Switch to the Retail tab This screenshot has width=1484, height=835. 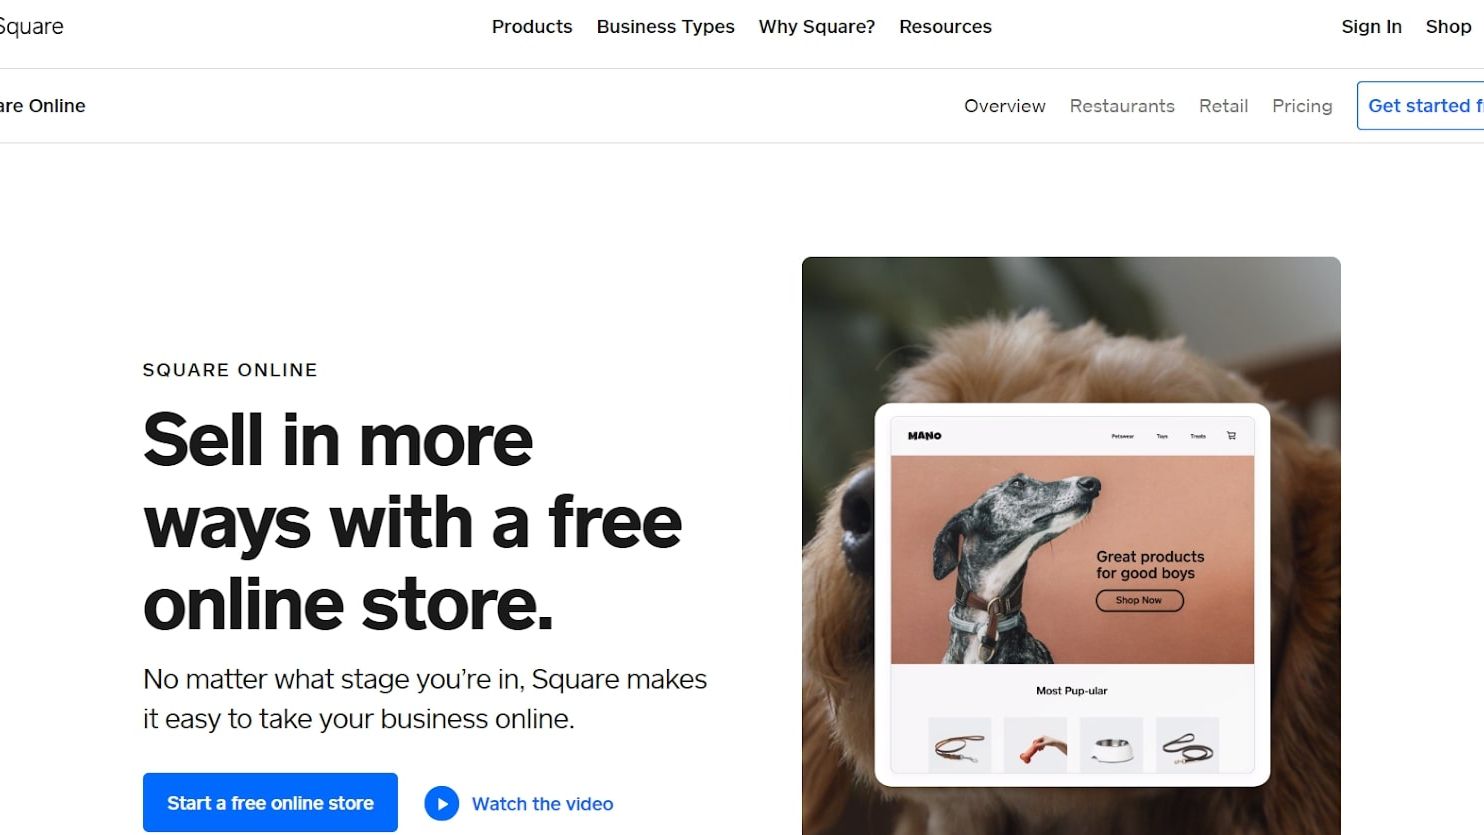click(1223, 106)
